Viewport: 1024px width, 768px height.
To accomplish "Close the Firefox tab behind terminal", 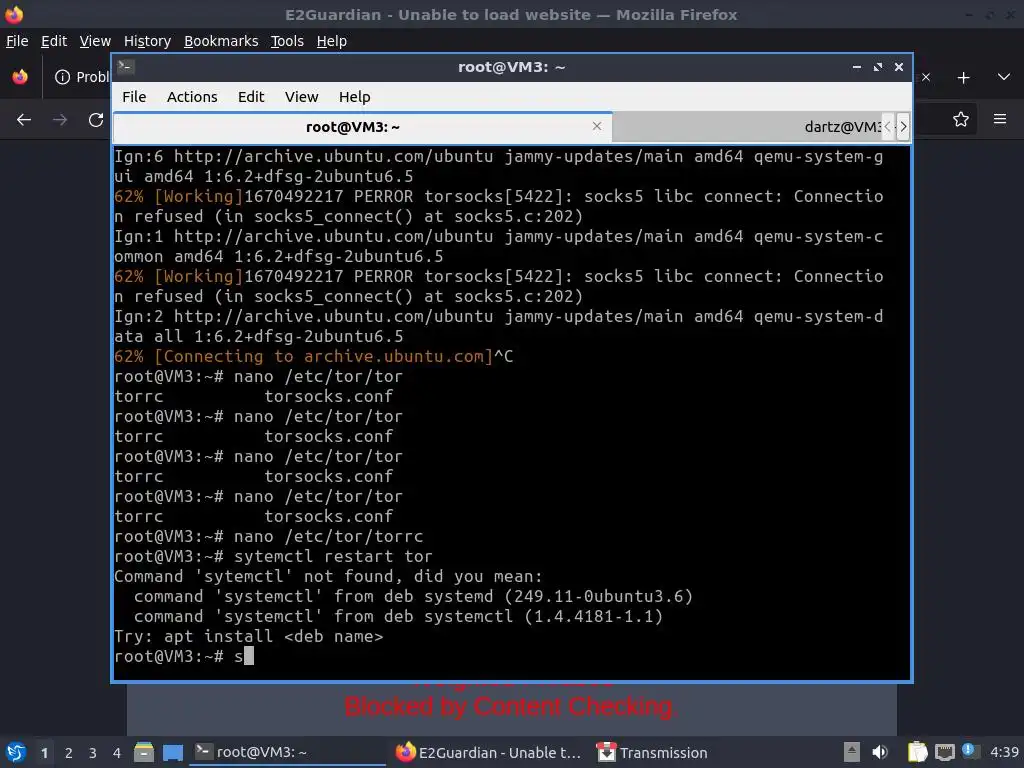I will (x=926, y=78).
